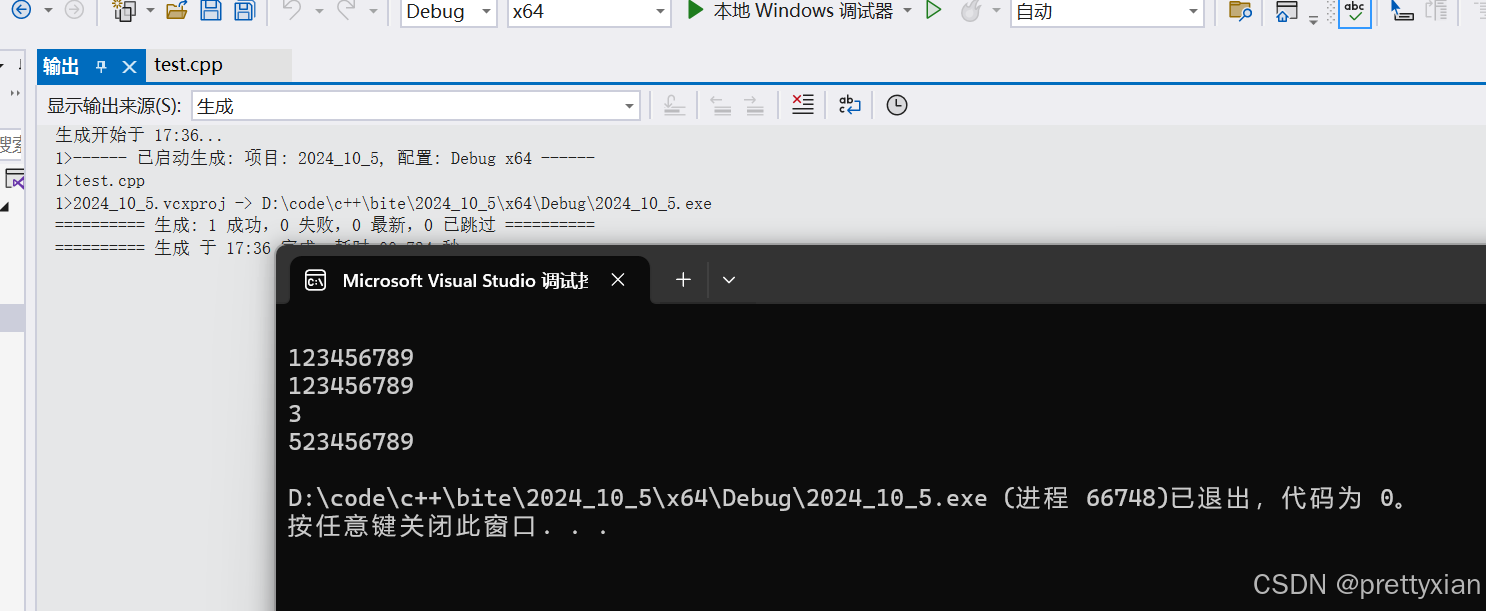This screenshot has height=611, width=1486.
Task: Toggle the pin on the 输出 panel tab
Action: tap(101, 67)
